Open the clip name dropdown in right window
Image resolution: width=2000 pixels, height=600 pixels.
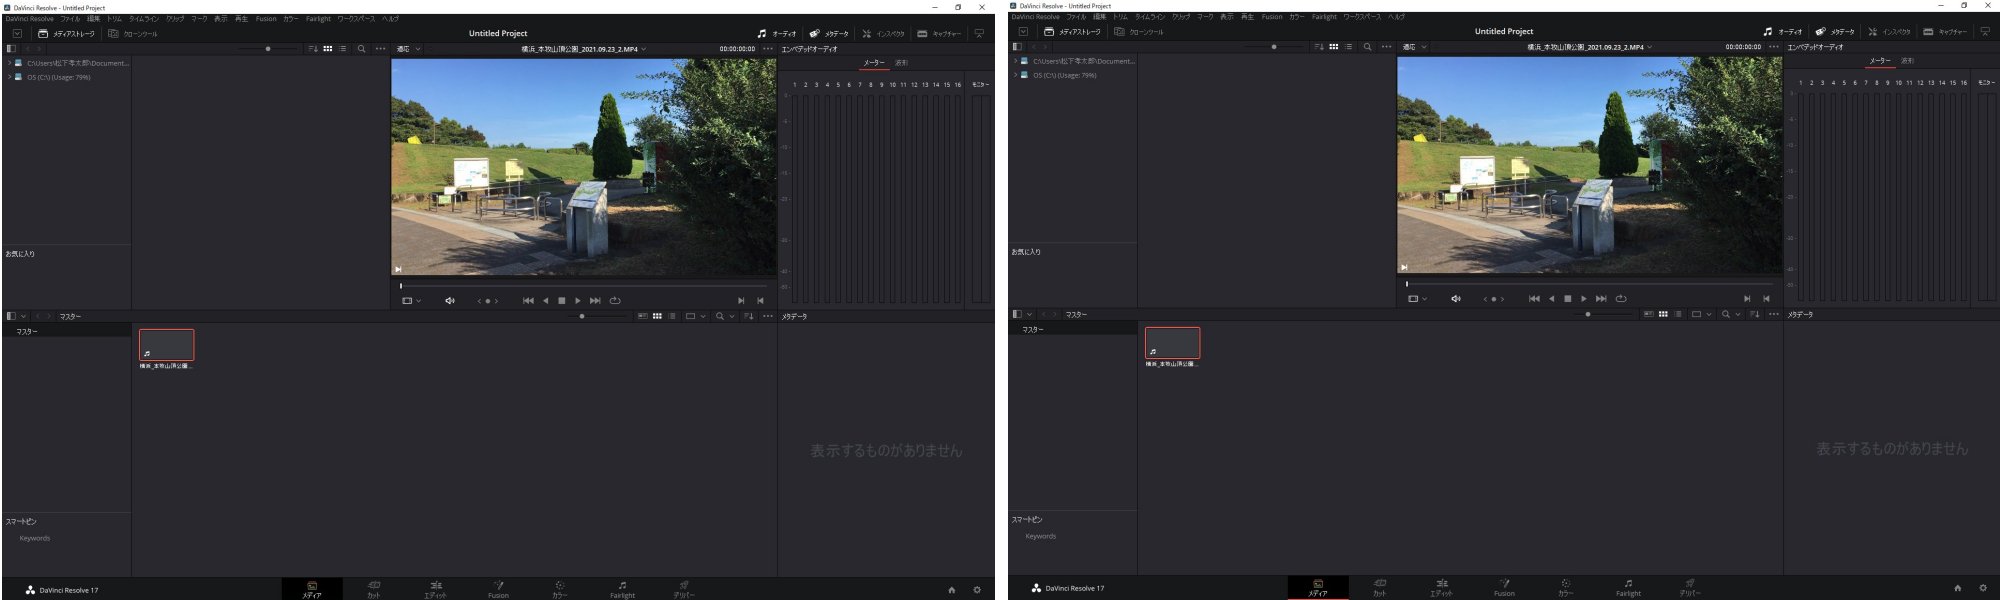[x=1649, y=47]
